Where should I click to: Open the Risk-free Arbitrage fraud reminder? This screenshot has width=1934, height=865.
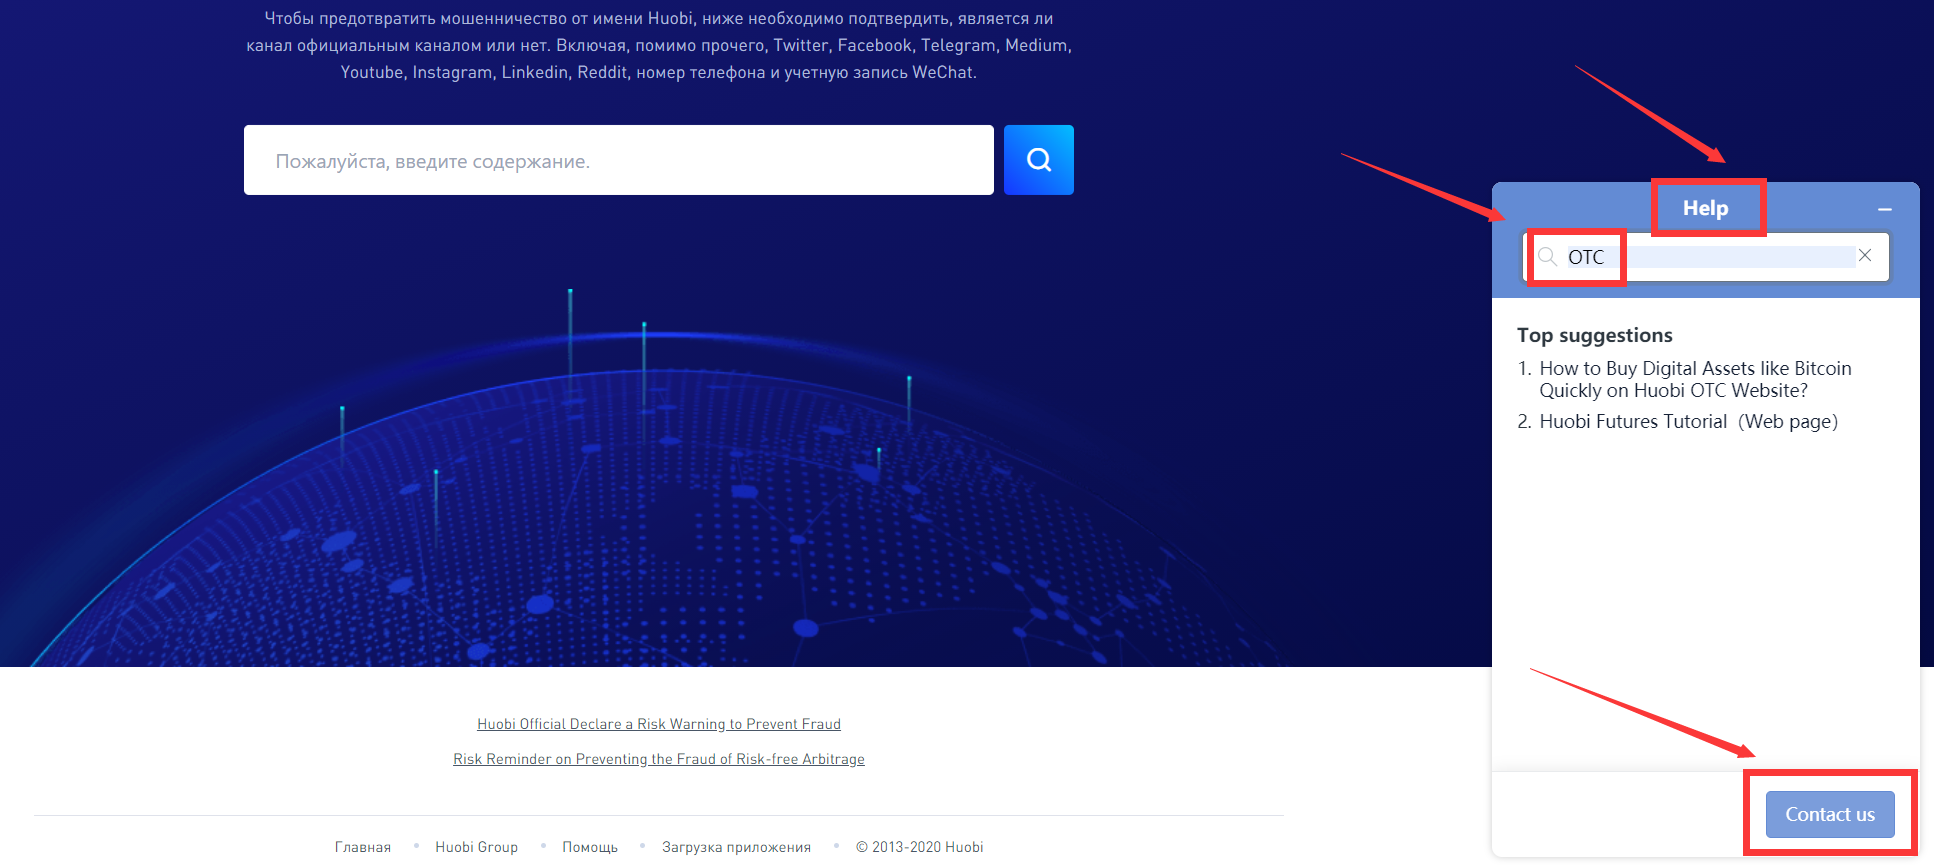pyautogui.click(x=658, y=759)
